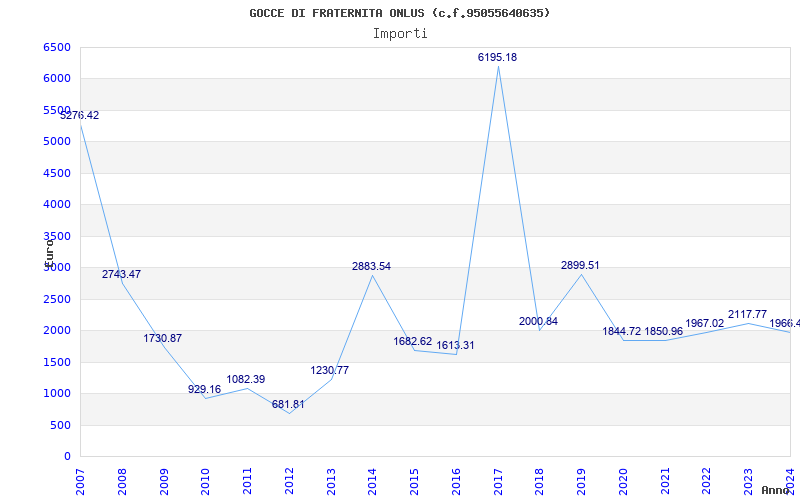Click the x-axis year 2013
The image size is (800, 500).
point(331,482)
